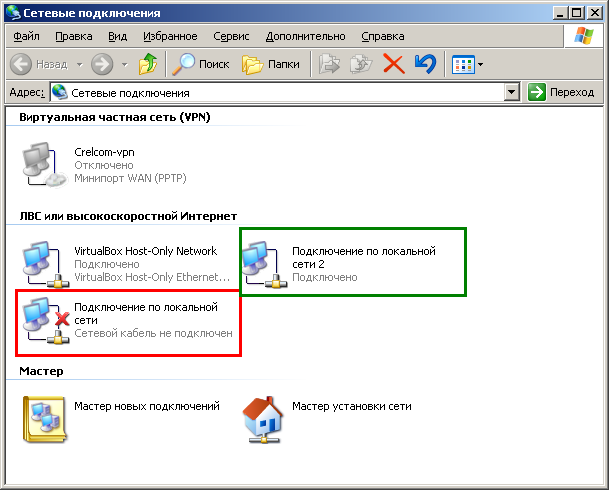Open Search (Поиск) magnifier tool

click(x=202, y=64)
